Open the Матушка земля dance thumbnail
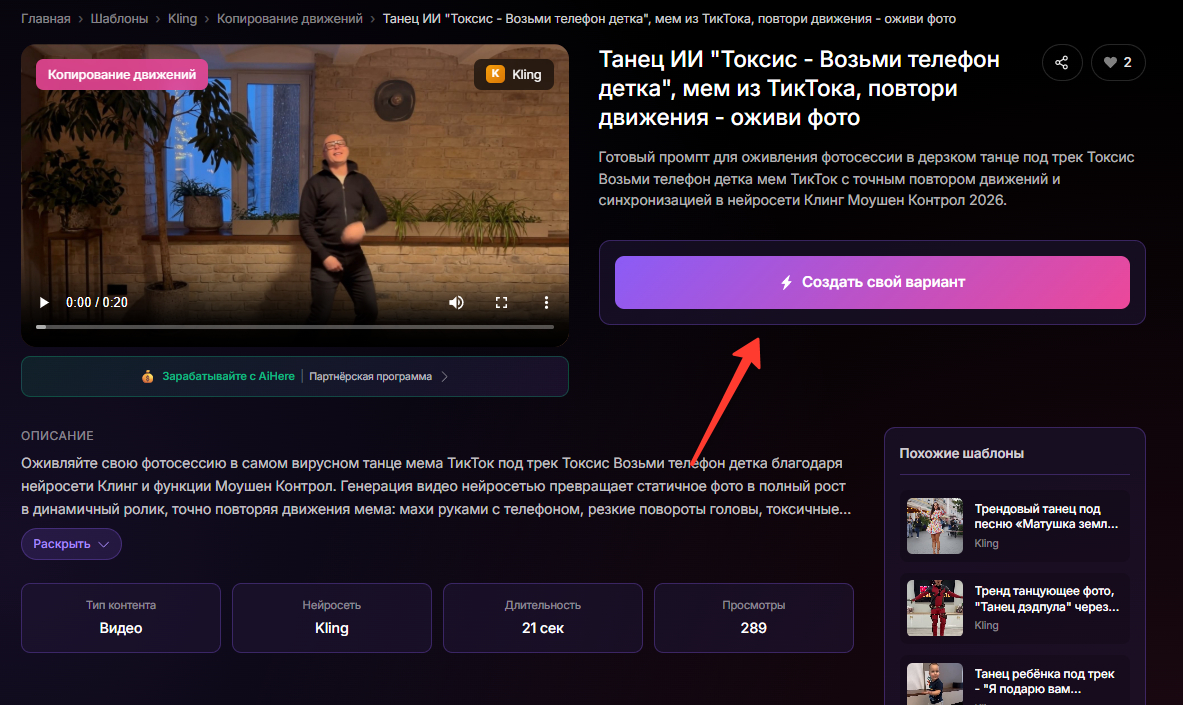1183x705 pixels. point(934,526)
